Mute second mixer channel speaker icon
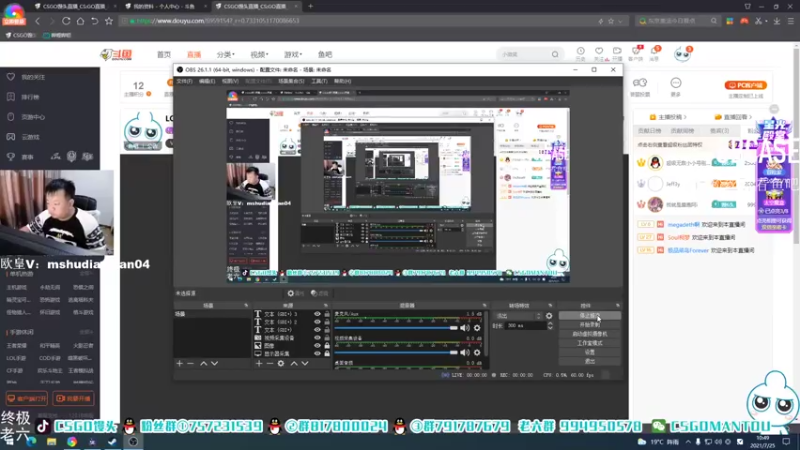Image resolution: width=800 pixels, height=450 pixels. (x=465, y=353)
